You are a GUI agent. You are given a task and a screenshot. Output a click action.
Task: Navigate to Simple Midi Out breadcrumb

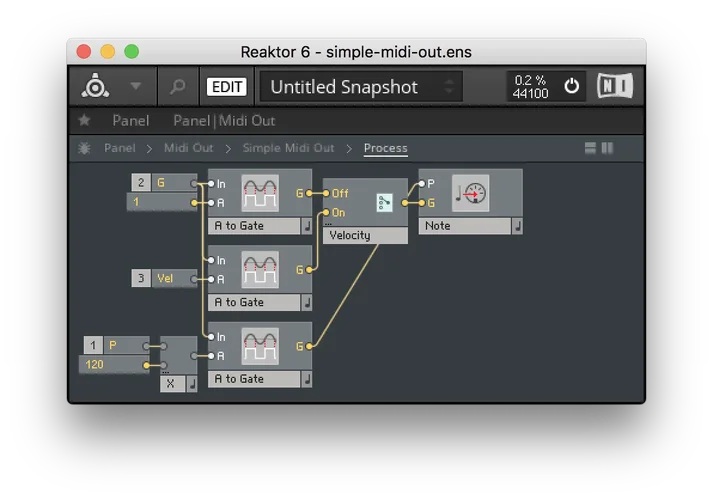[288, 148]
